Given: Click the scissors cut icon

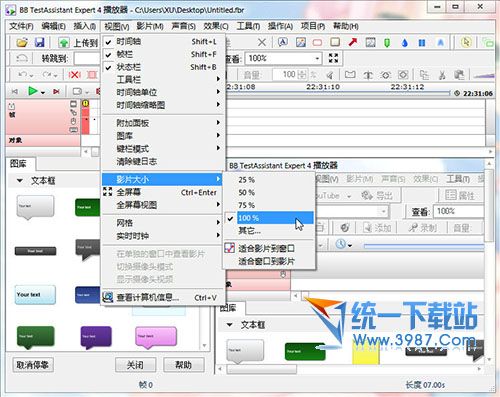Looking at the screenshot, I should point(442,75).
